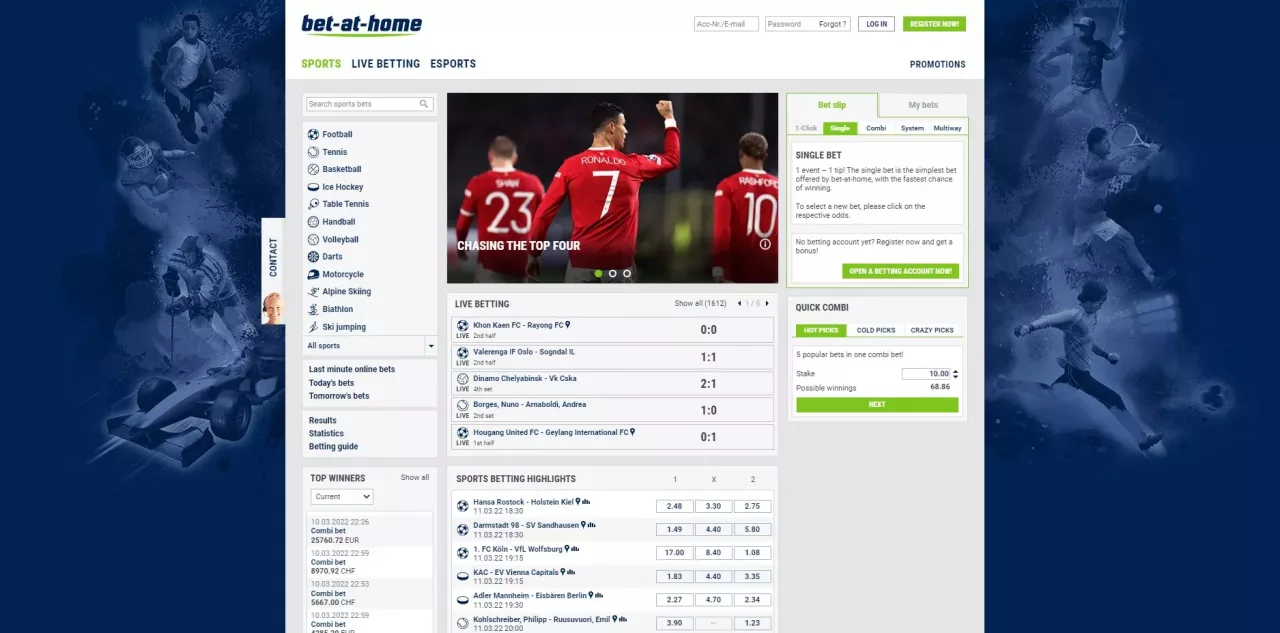Open the LIVE BETTING menu
The height and width of the screenshot is (633, 1280).
(x=386, y=64)
